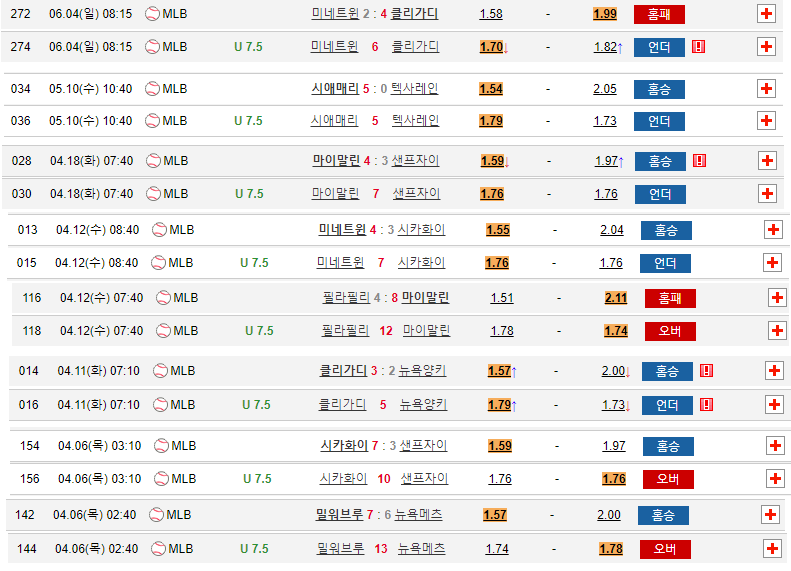Click the 홈패 result button on row 272
791x571 pixels.
[x=659, y=14]
